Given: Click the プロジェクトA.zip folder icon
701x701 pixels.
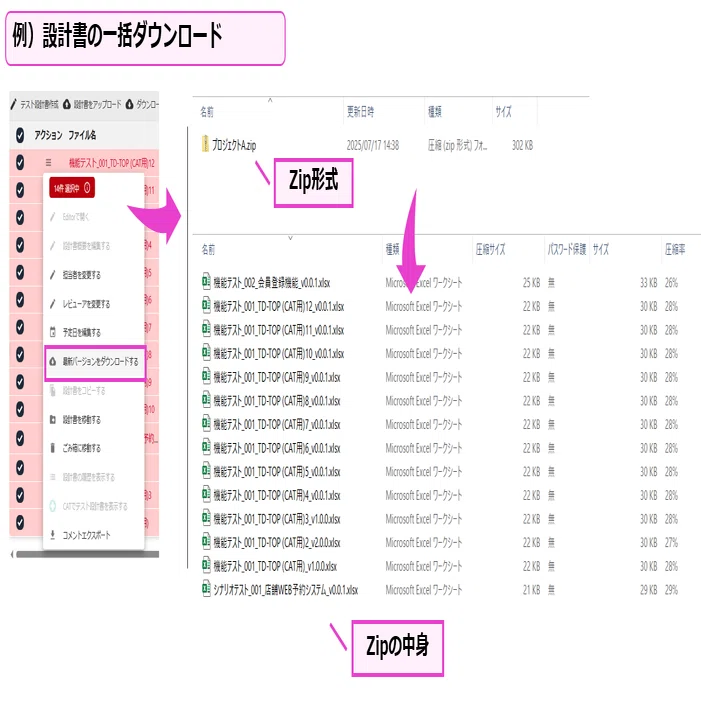Looking at the screenshot, I should [205, 144].
